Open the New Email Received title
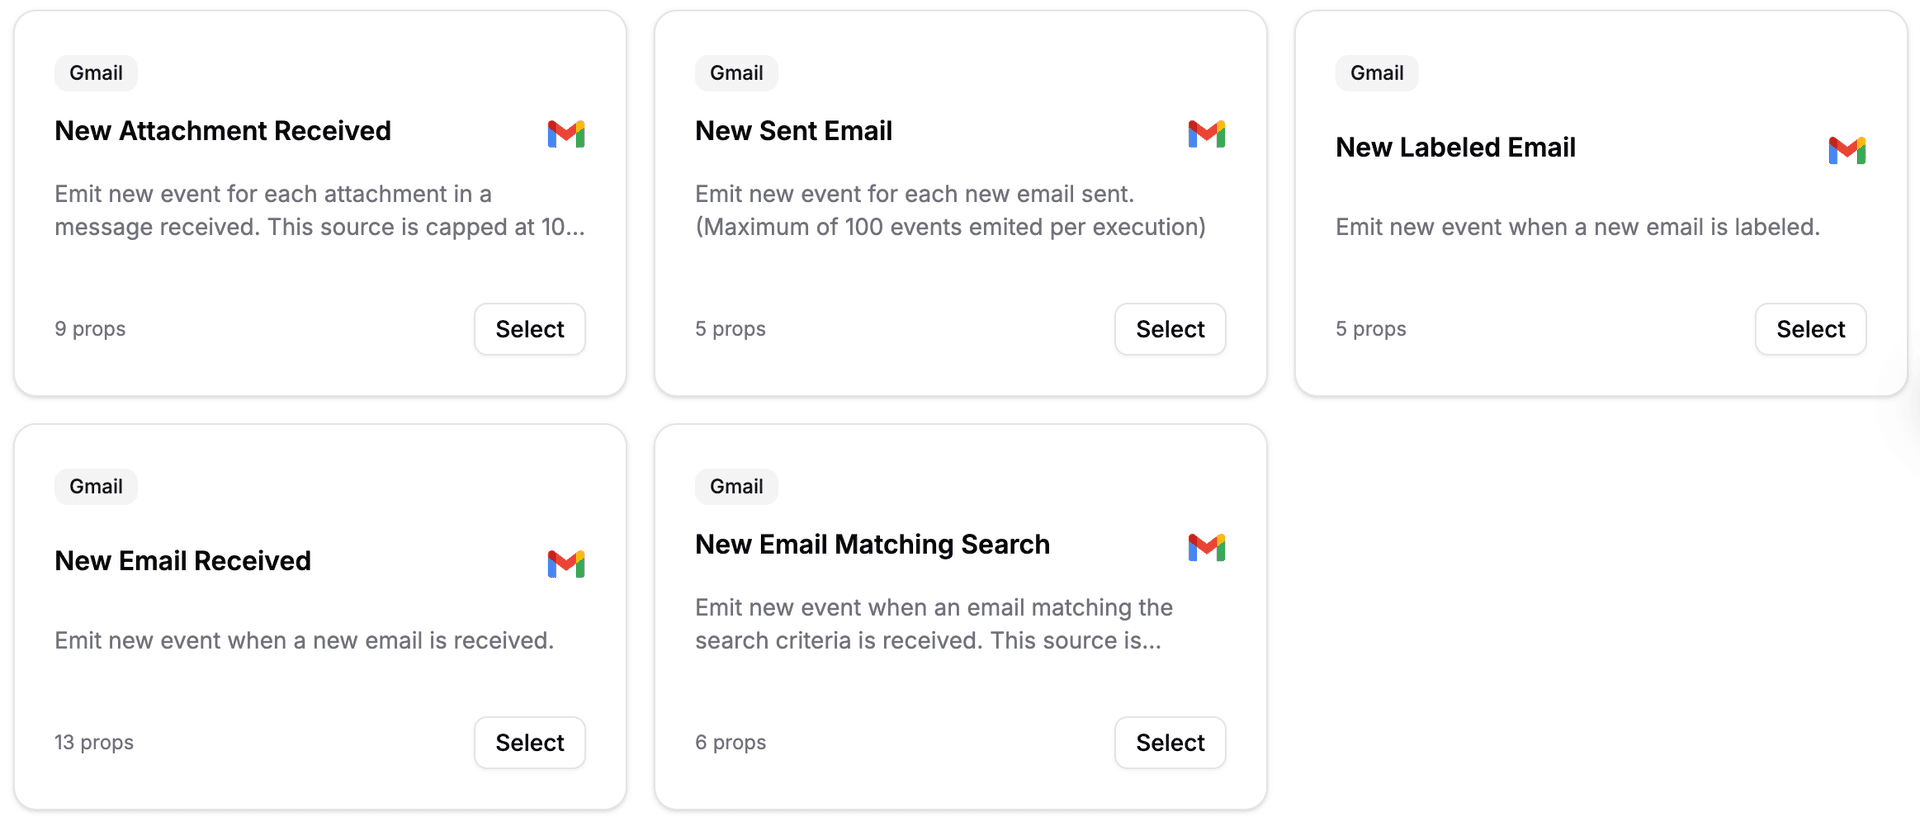1920x825 pixels. [183, 561]
